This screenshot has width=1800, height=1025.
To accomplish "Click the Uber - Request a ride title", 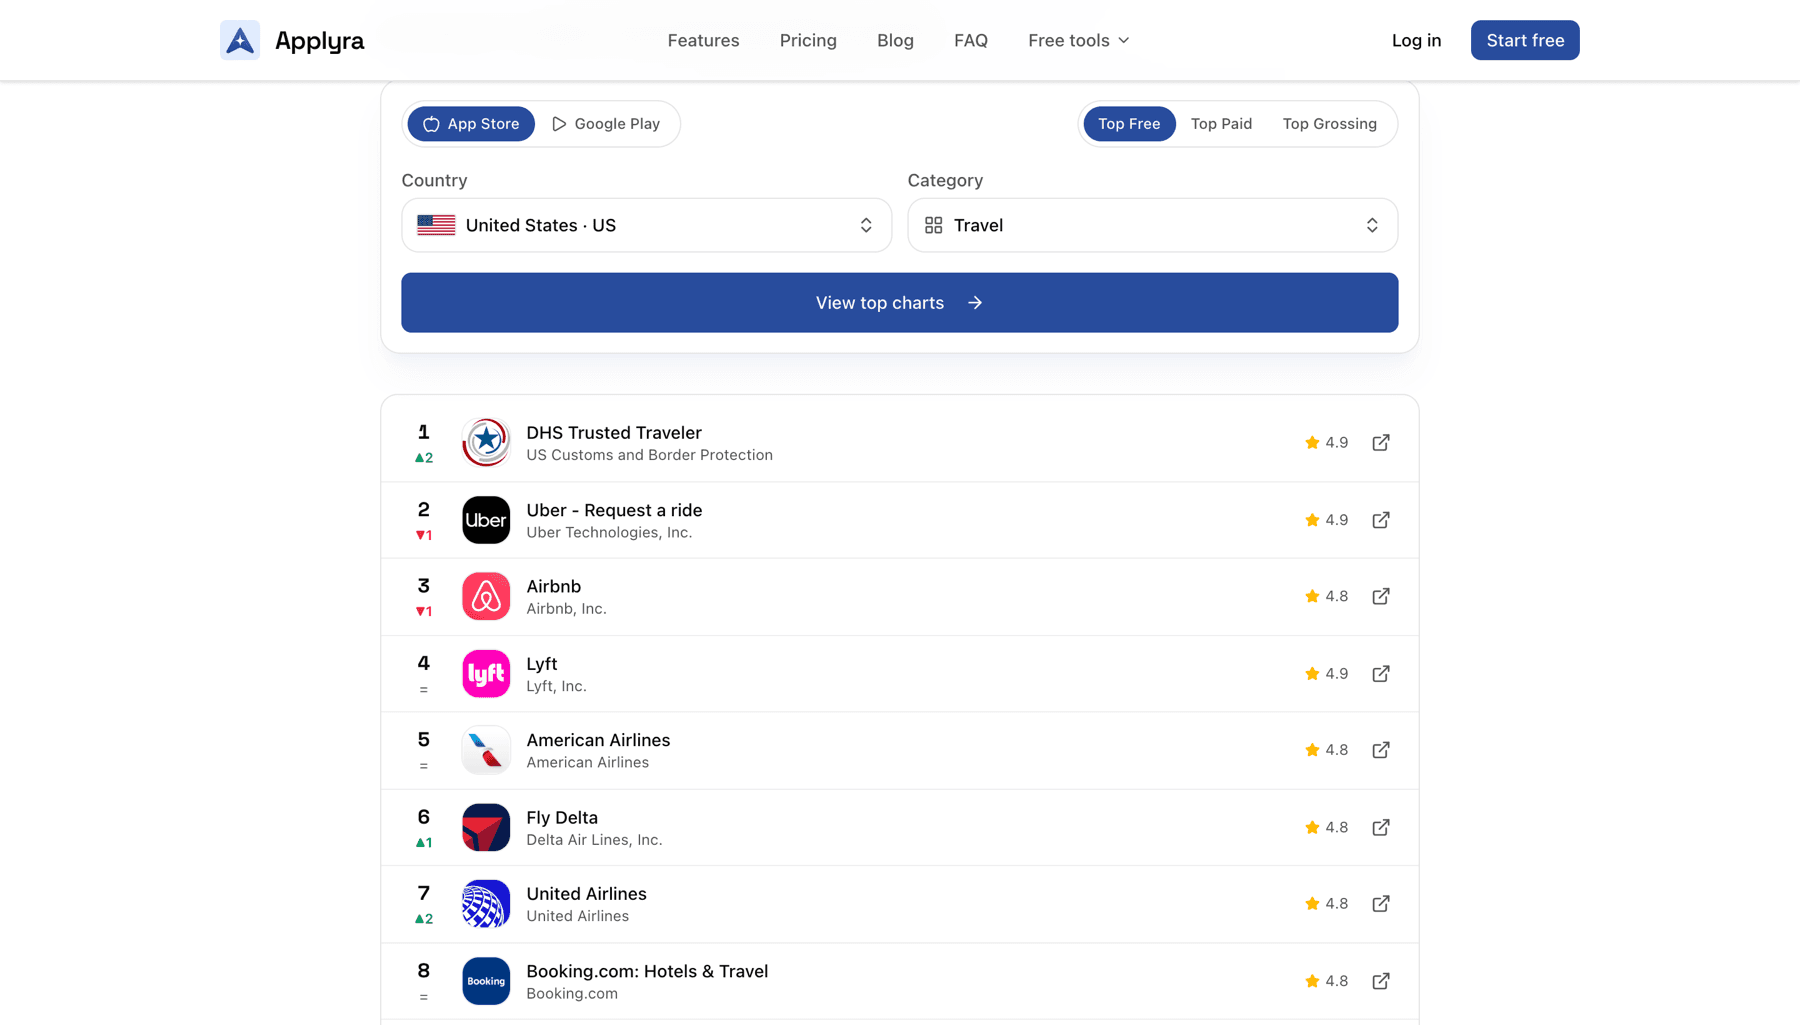I will click(x=614, y=510).
